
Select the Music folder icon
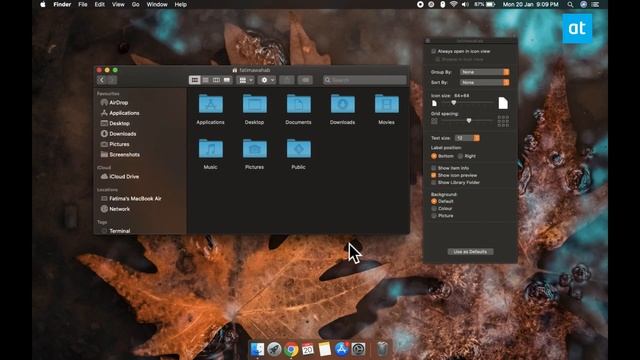point(210,149)
